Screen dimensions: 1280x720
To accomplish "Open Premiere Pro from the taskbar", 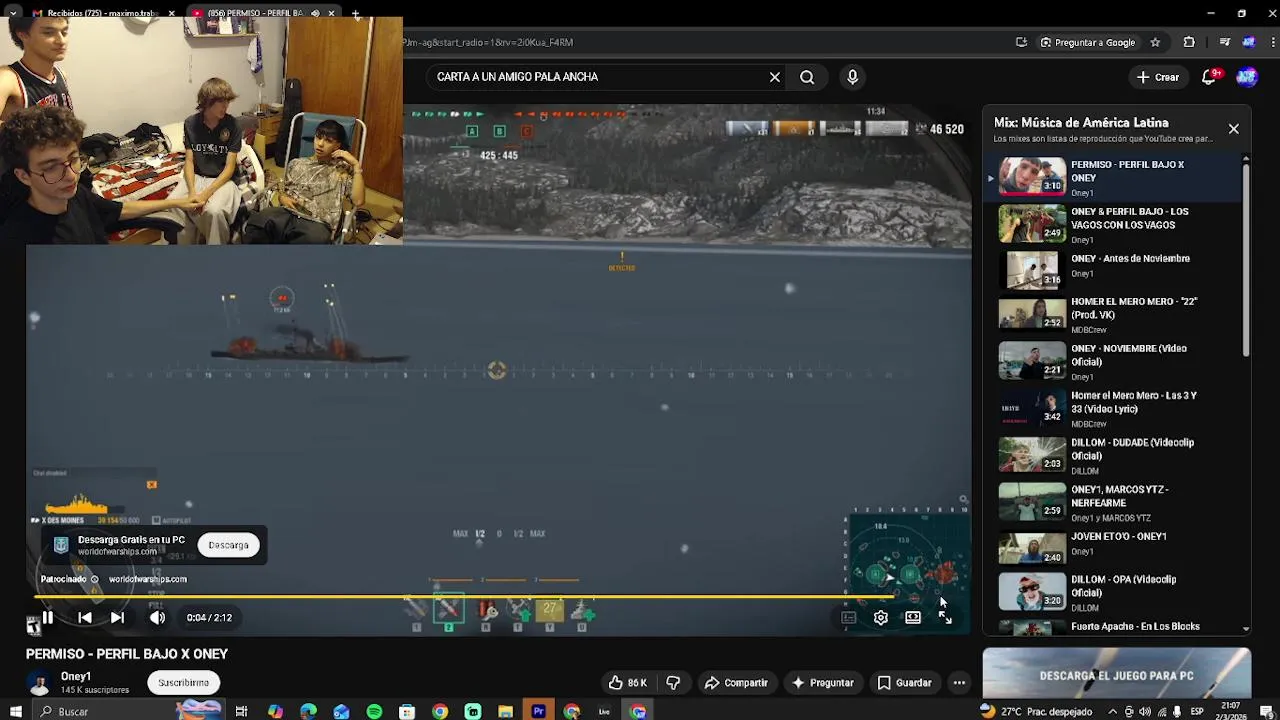I will [538, 711].
